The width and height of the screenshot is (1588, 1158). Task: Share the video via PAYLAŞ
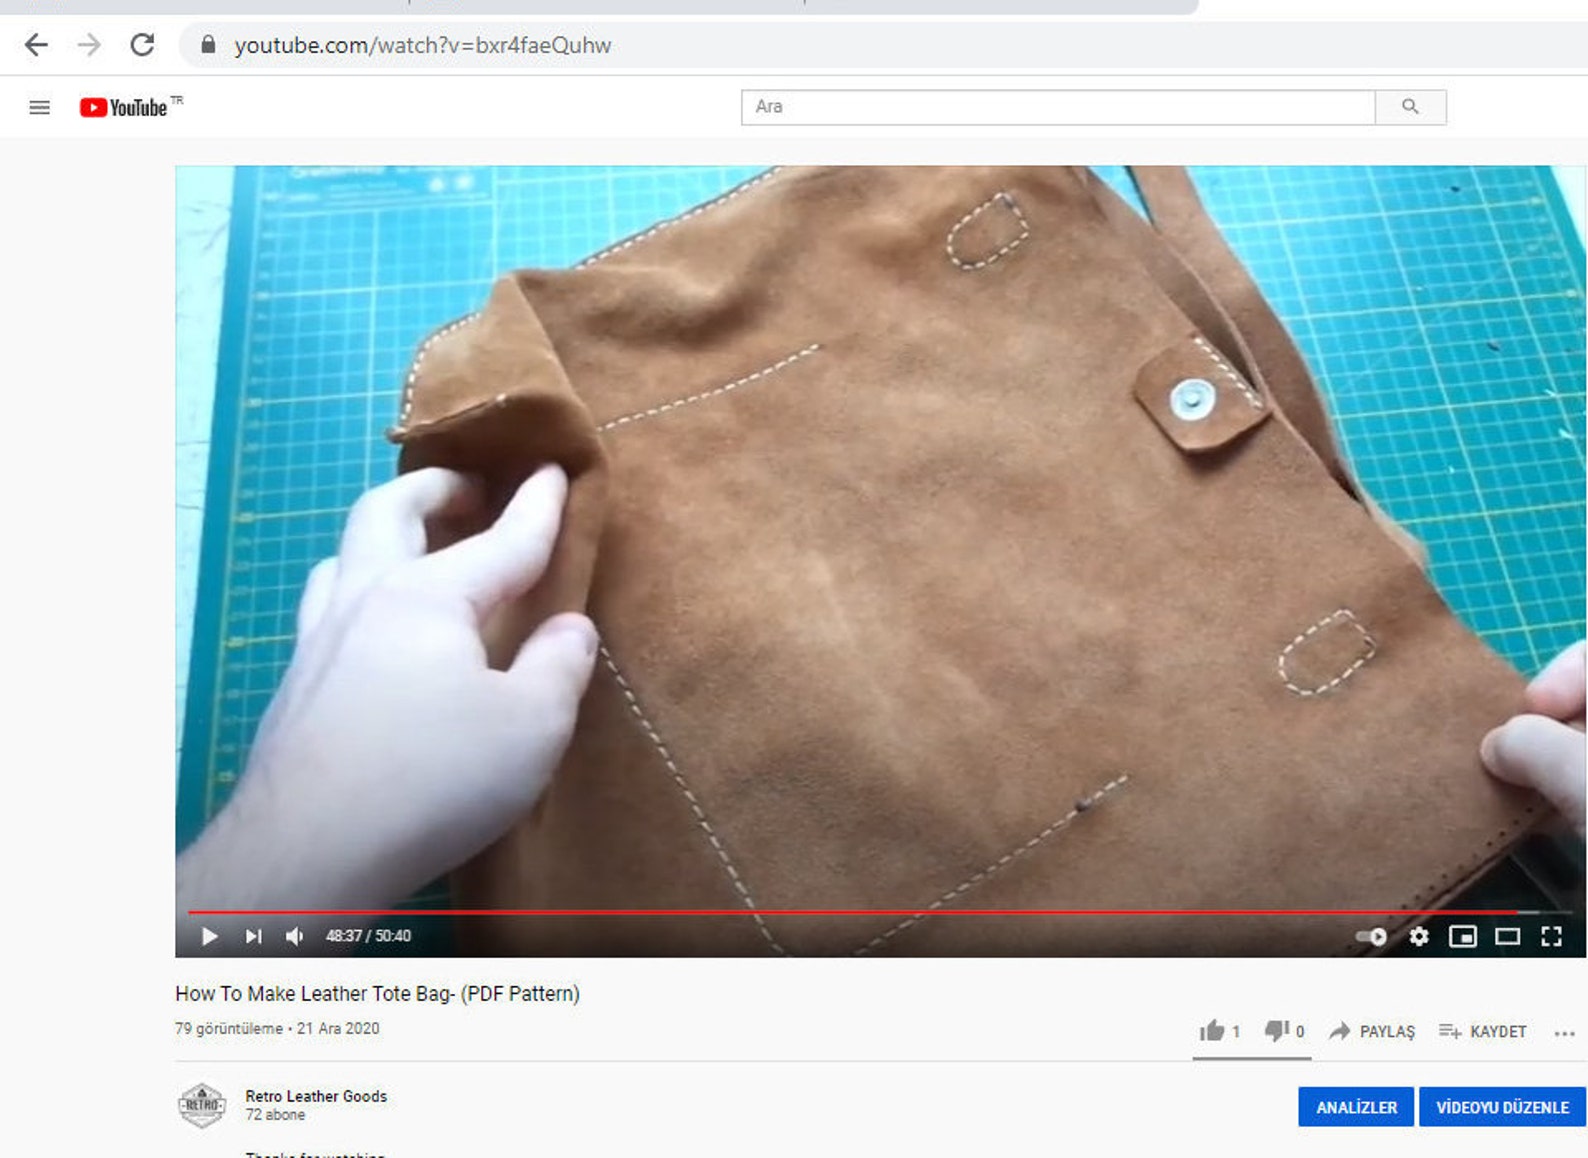point(1372,1031)
